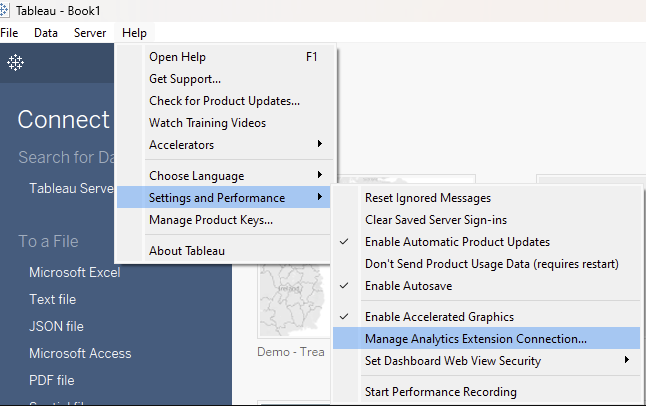Toggle the Enable Autosave option
The image size is (646, 406).
pyautogui.click(x=407, y=286)
